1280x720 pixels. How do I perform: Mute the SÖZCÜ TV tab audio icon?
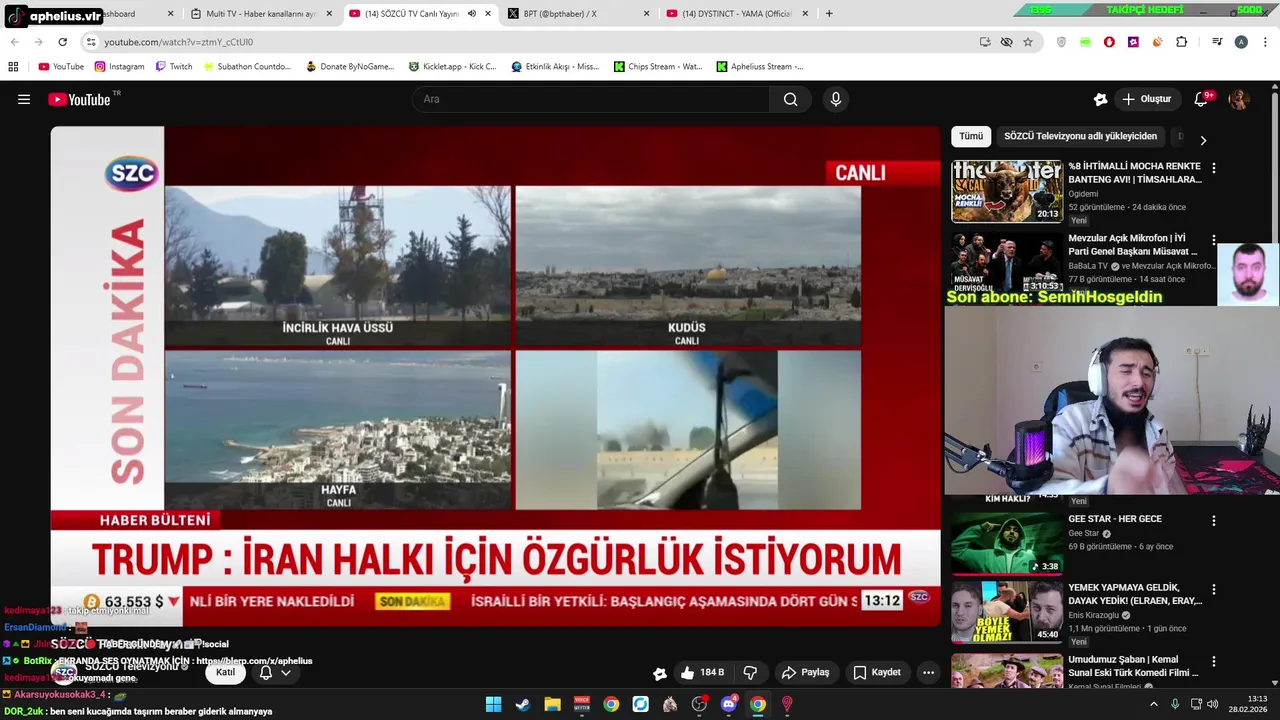click(x=471, y=14)
